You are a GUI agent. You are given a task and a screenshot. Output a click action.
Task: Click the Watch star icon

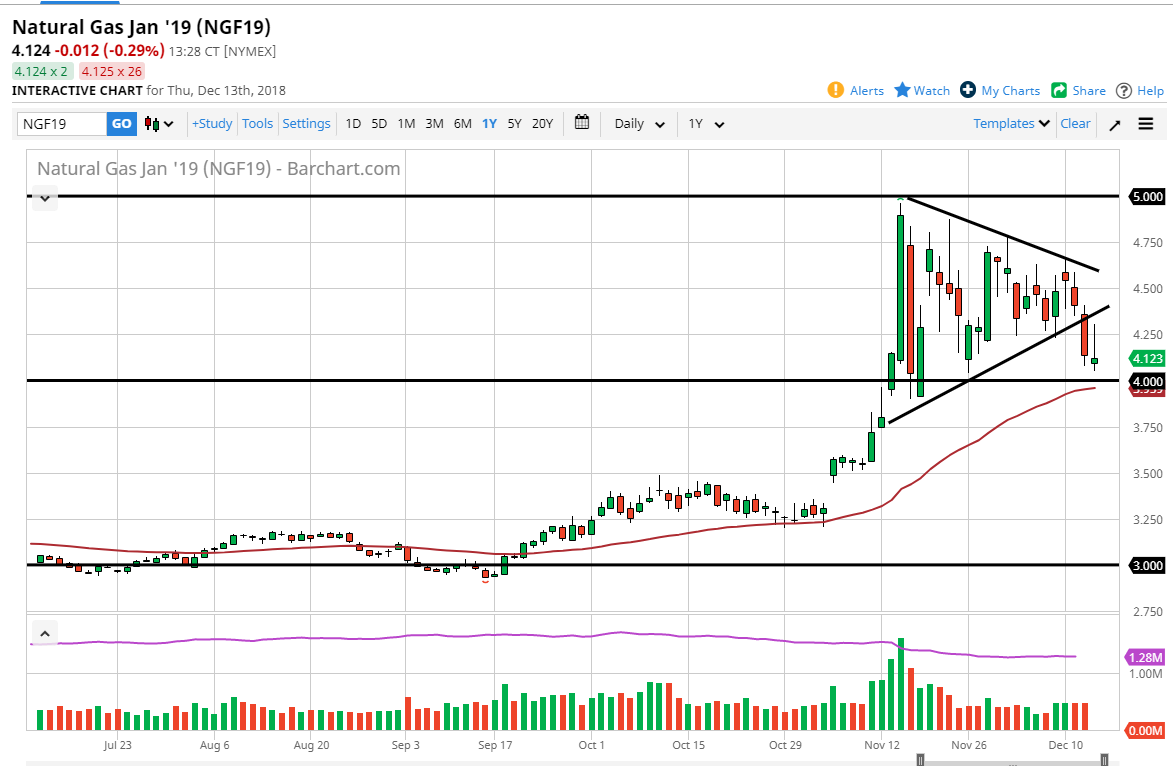tap(902, 90)
